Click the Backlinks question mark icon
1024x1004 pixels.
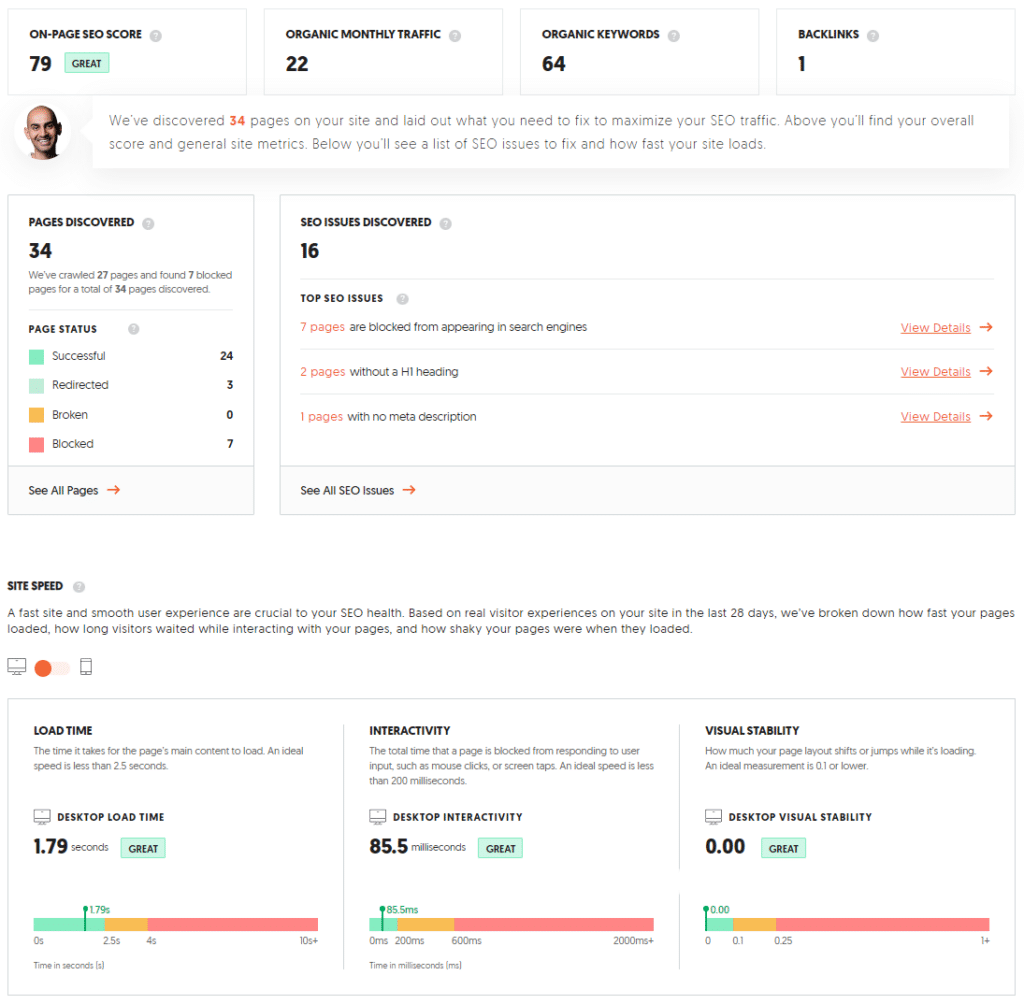[x=871, y=34]
